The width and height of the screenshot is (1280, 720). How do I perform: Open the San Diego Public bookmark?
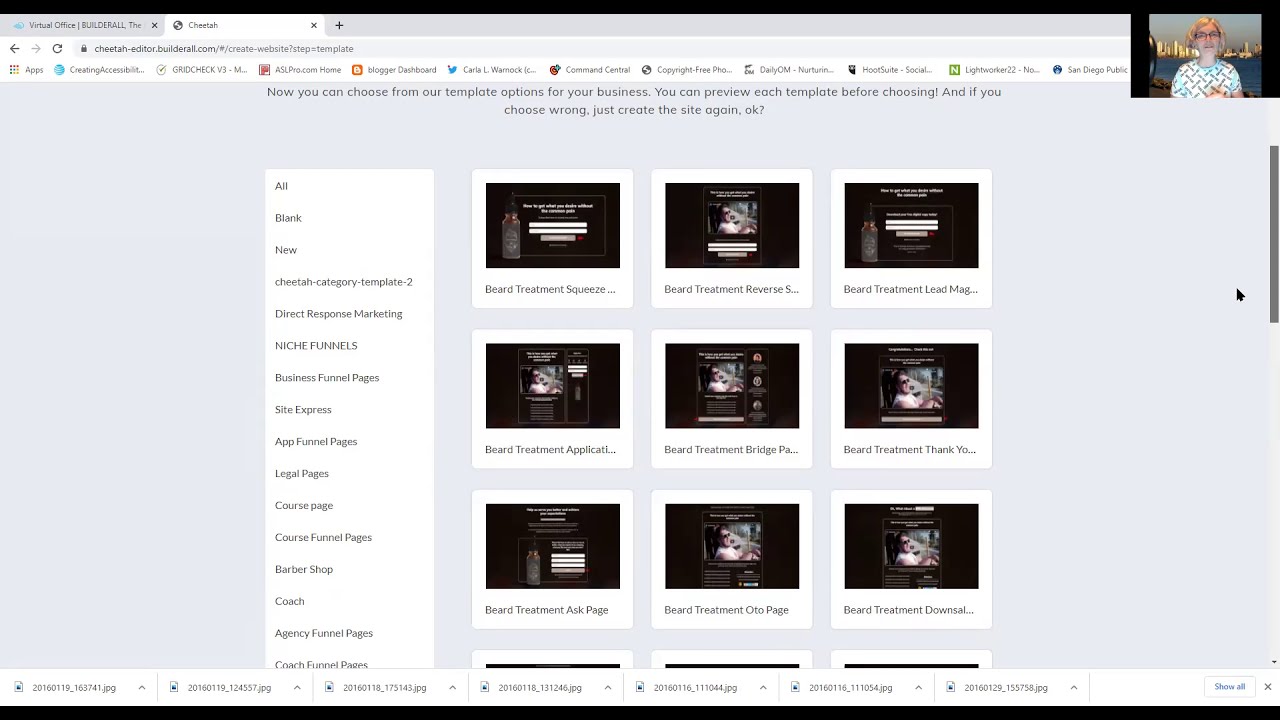1090,70
